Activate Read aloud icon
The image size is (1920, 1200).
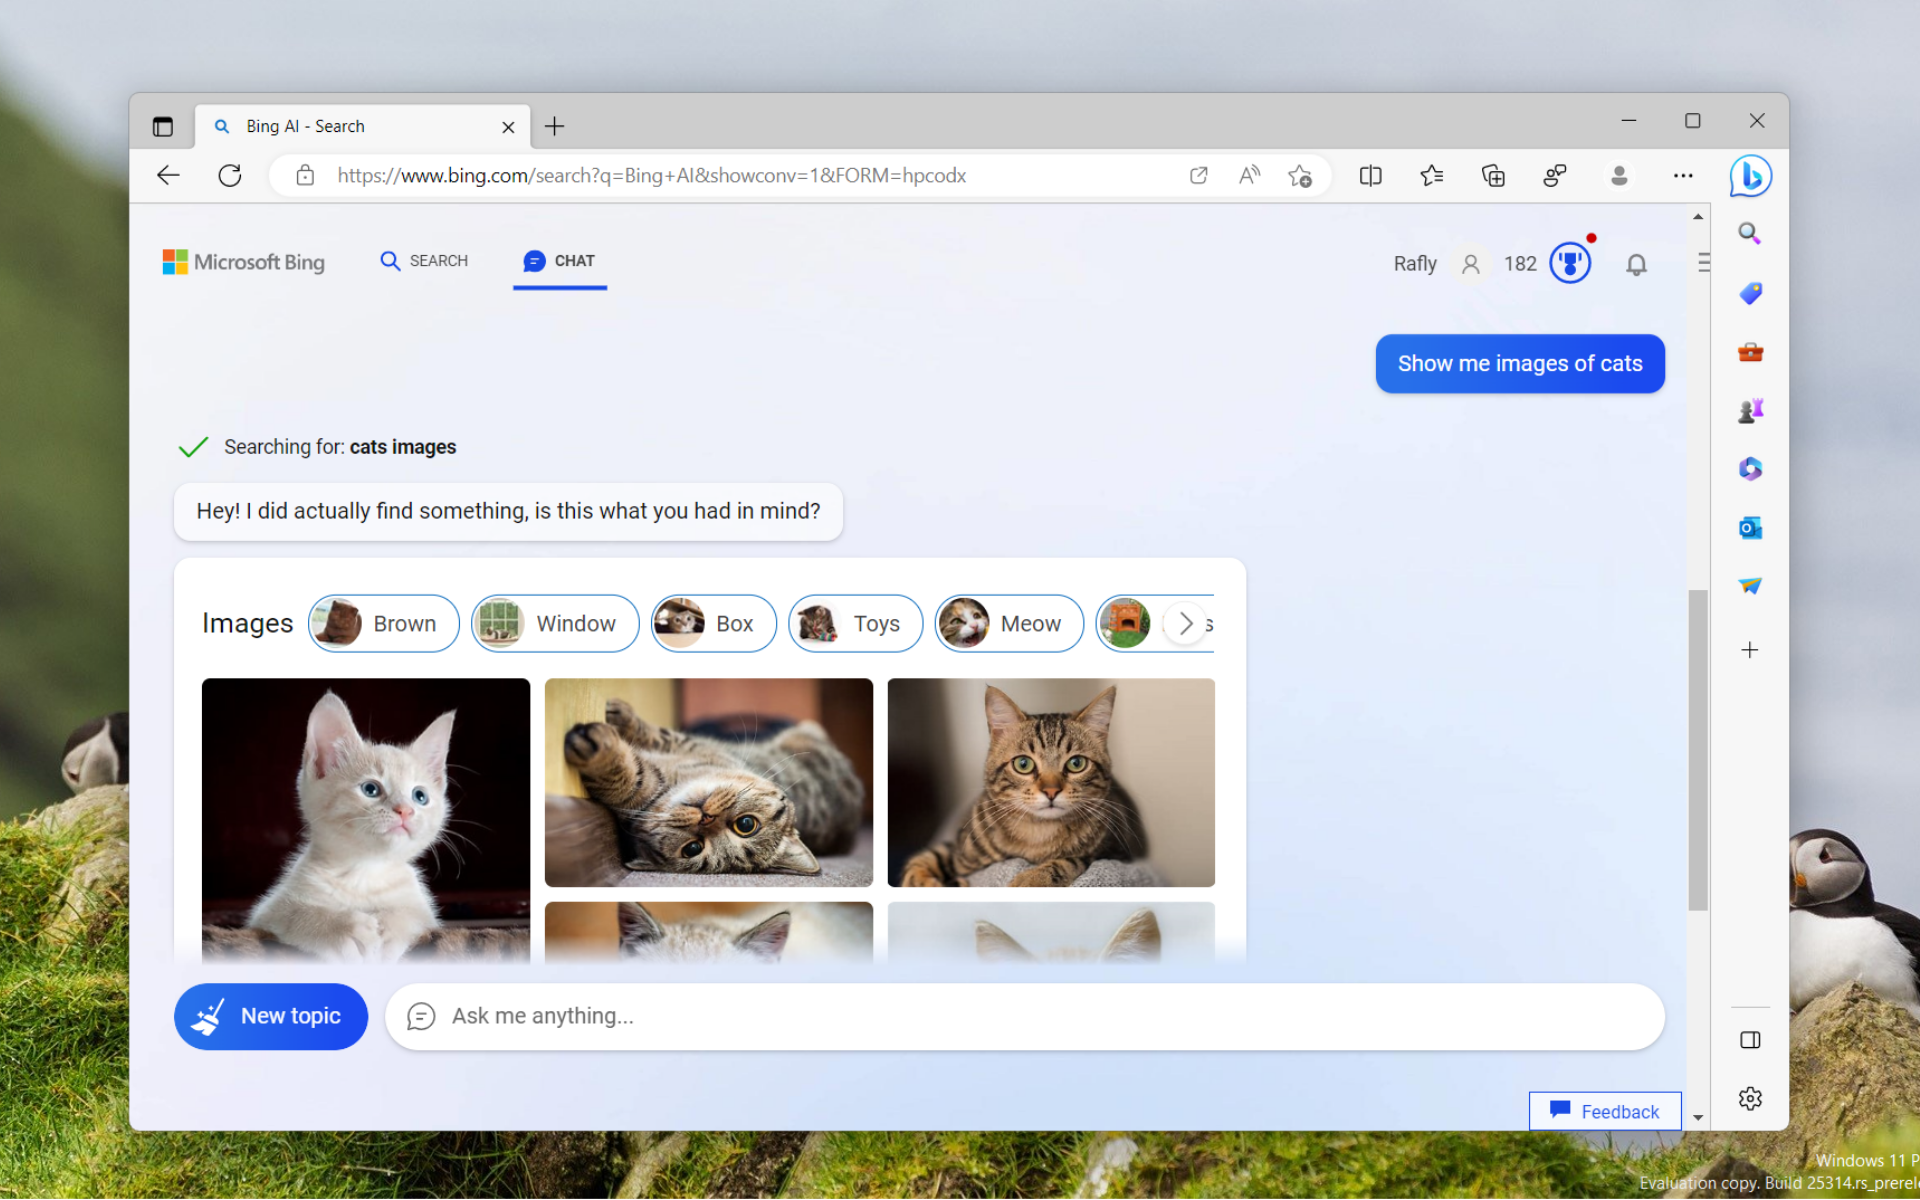[x=1249, y=176]
